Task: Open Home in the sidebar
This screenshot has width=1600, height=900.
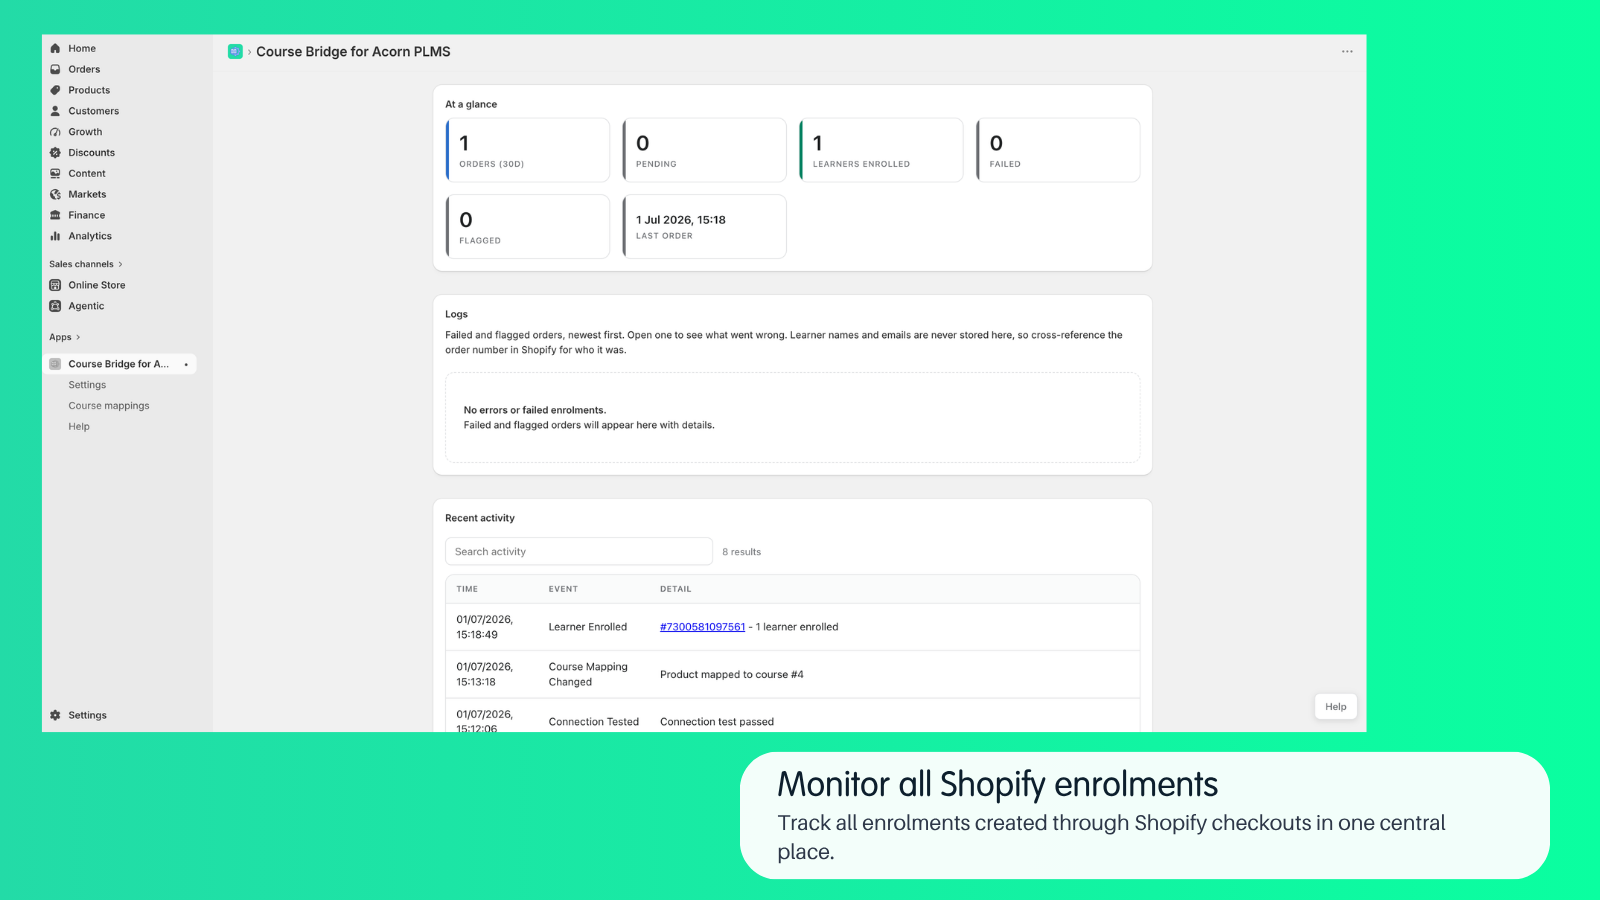Action: click(x=82, y=48)
